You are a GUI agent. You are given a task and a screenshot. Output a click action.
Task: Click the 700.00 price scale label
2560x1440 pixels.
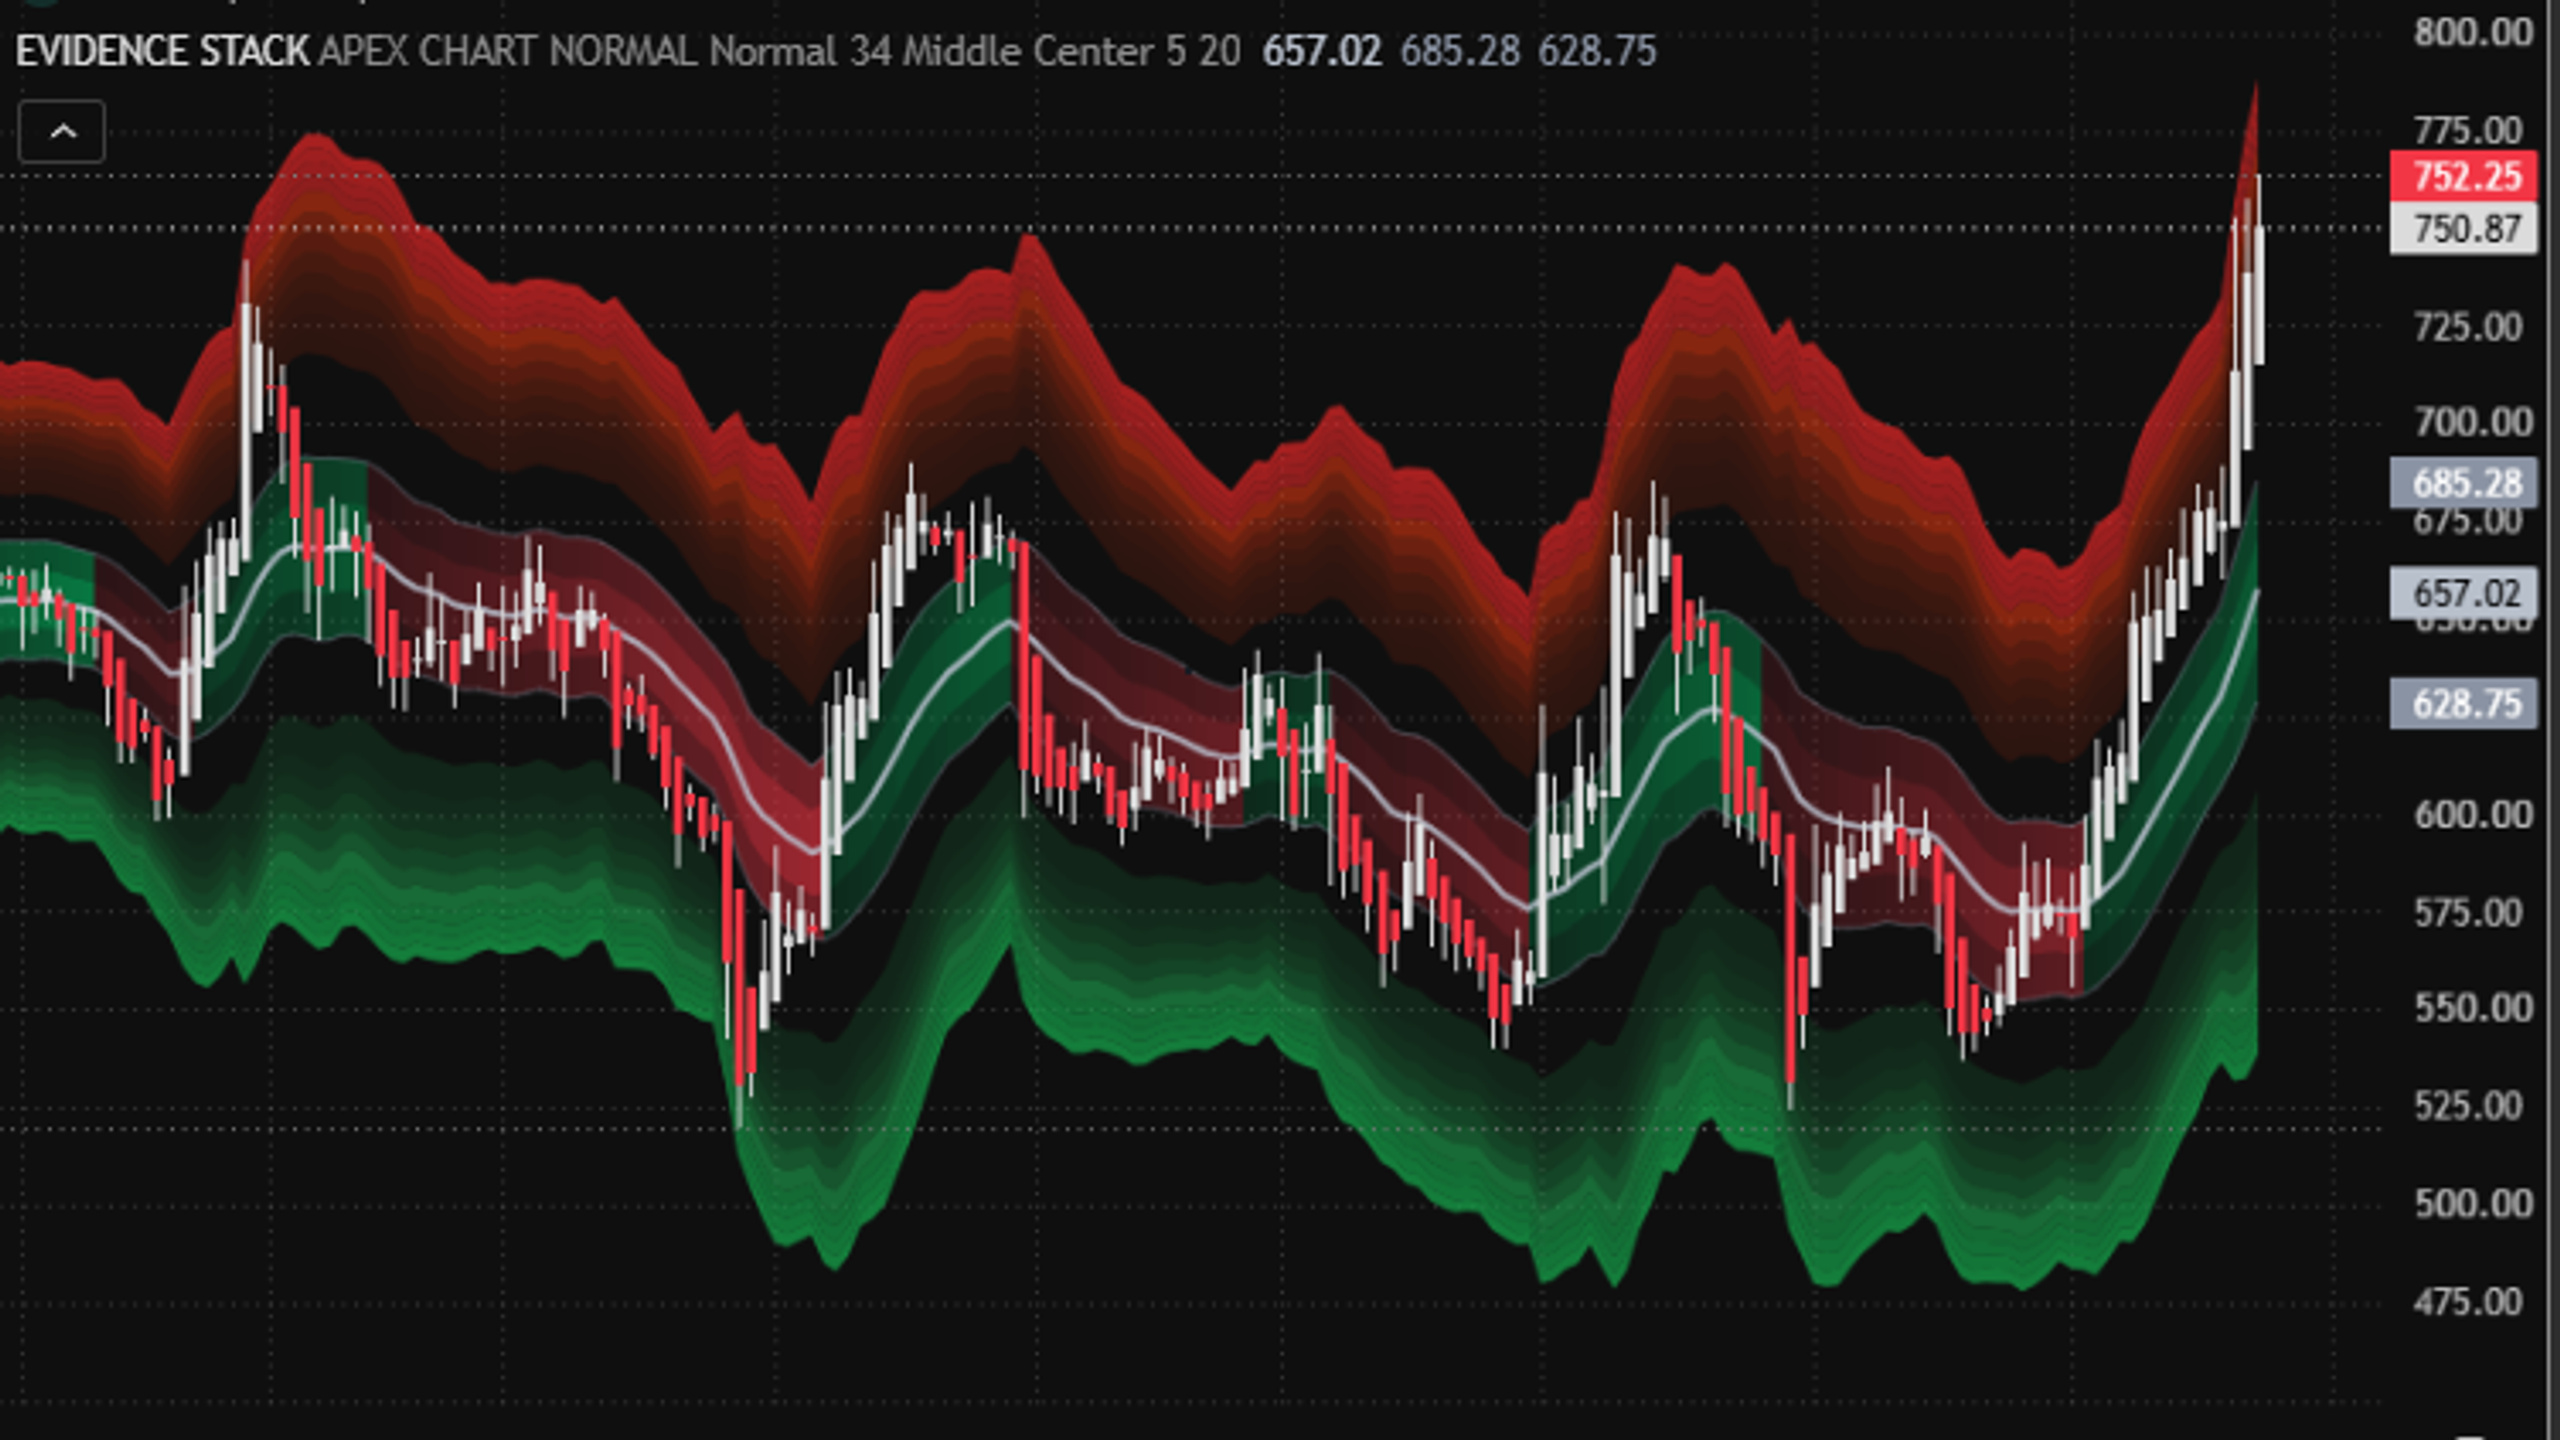click(2474, 422)
